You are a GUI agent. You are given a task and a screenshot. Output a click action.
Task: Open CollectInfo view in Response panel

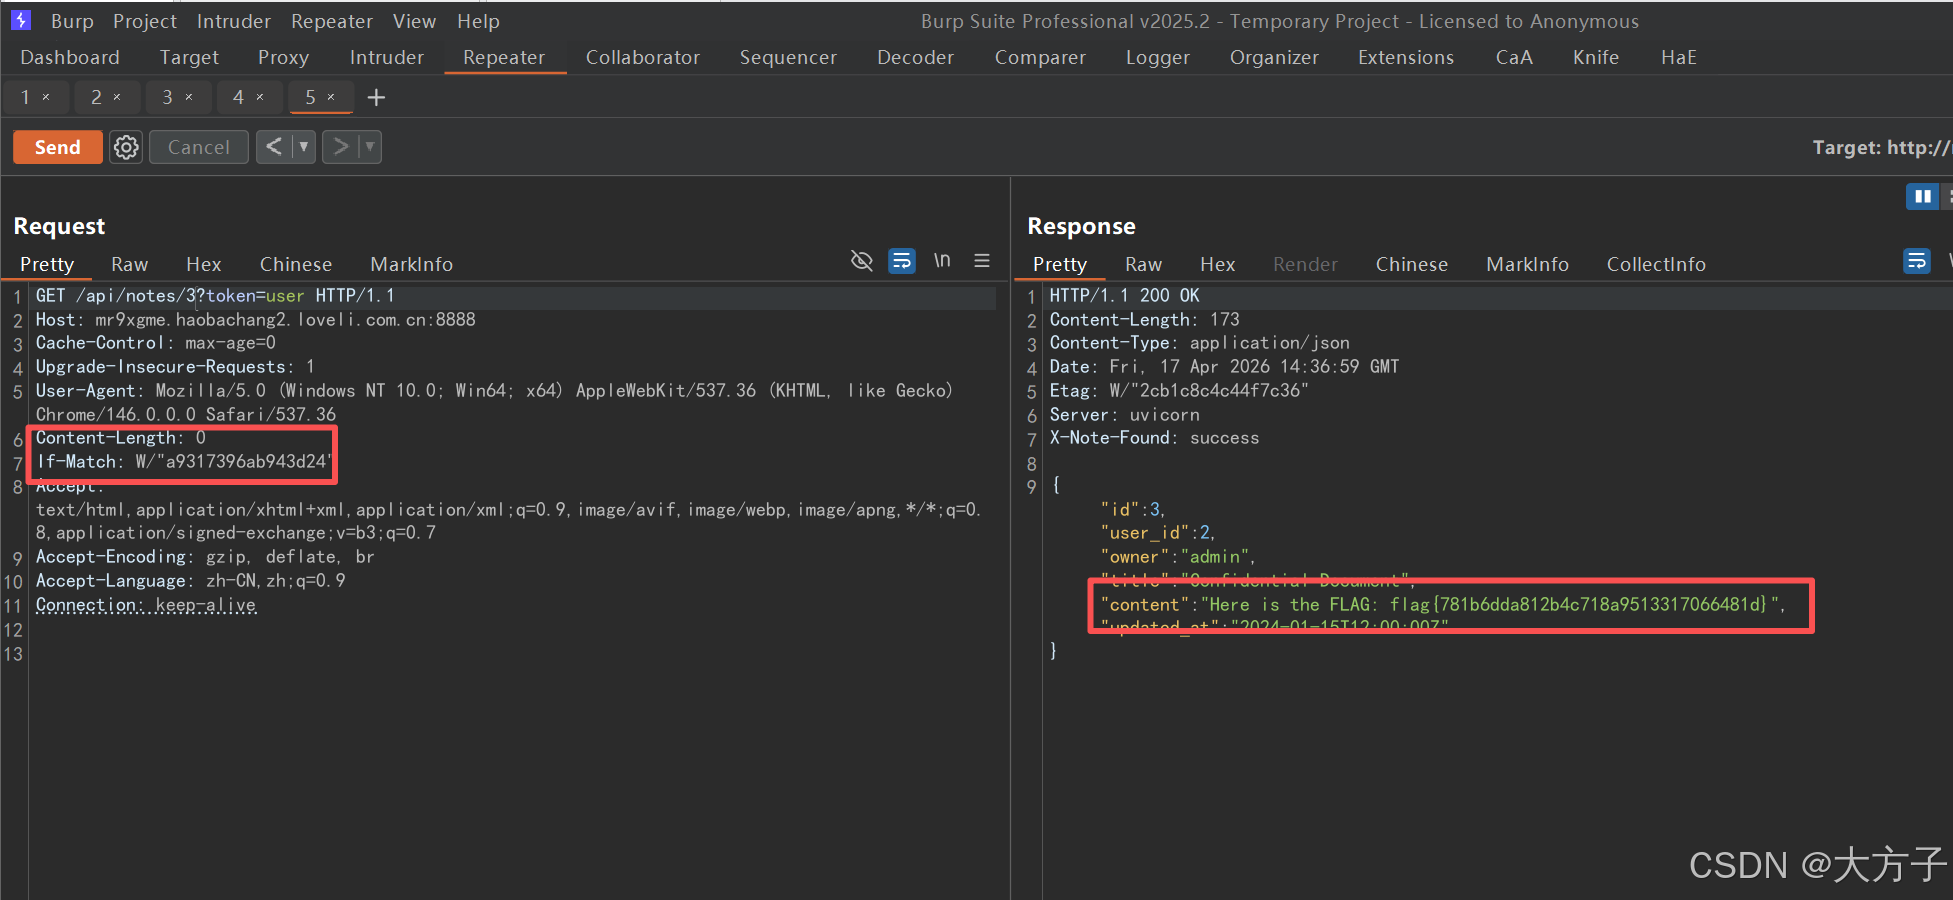click(1656, 264)
